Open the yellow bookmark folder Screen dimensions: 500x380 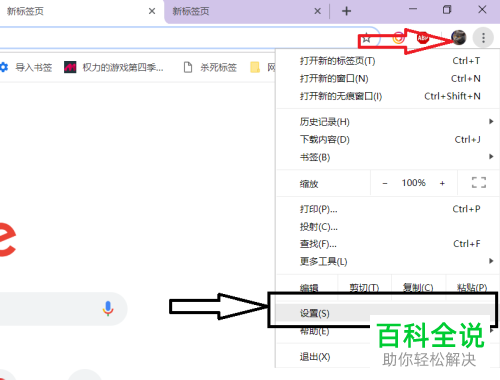tap(255, 68)
